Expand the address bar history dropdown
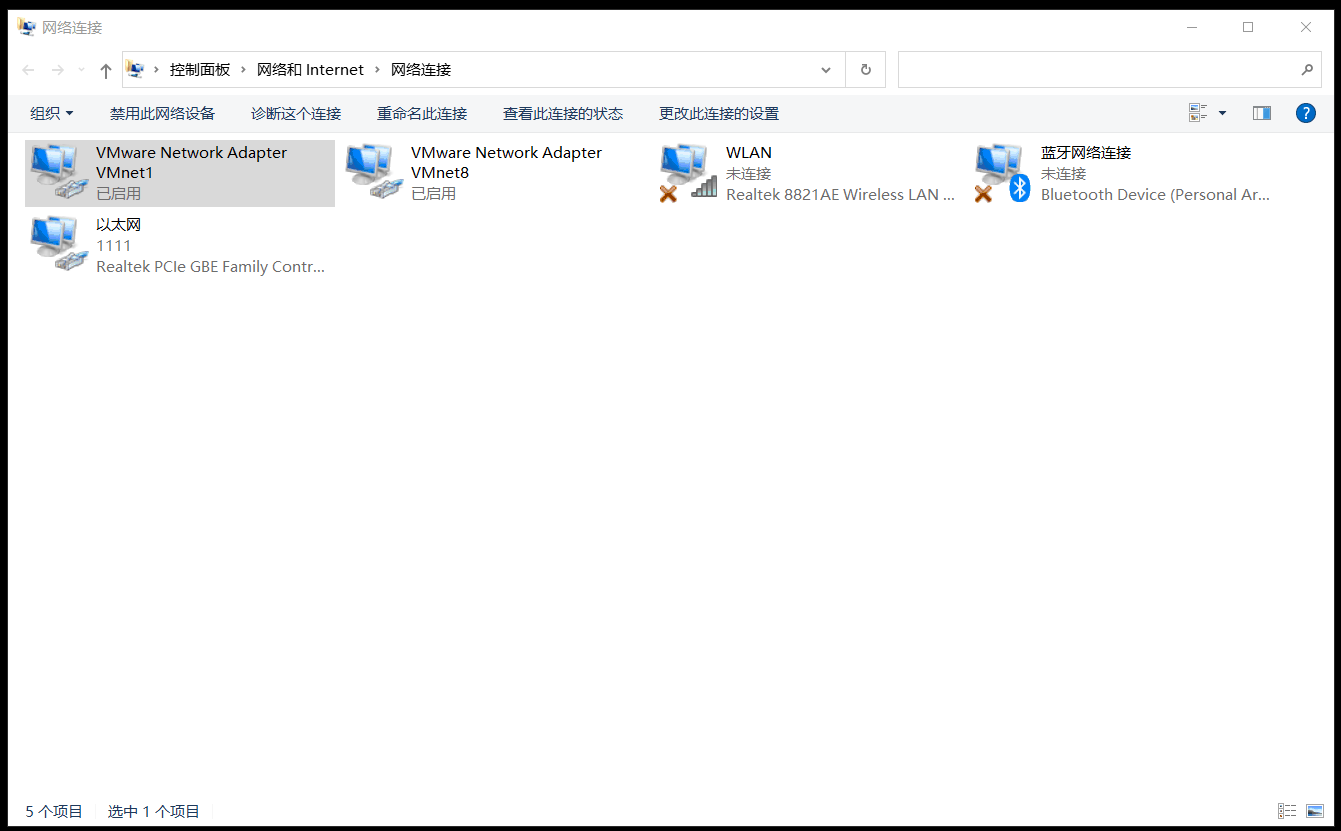This screenshot has width=1341, height=831. coord(826,70)
